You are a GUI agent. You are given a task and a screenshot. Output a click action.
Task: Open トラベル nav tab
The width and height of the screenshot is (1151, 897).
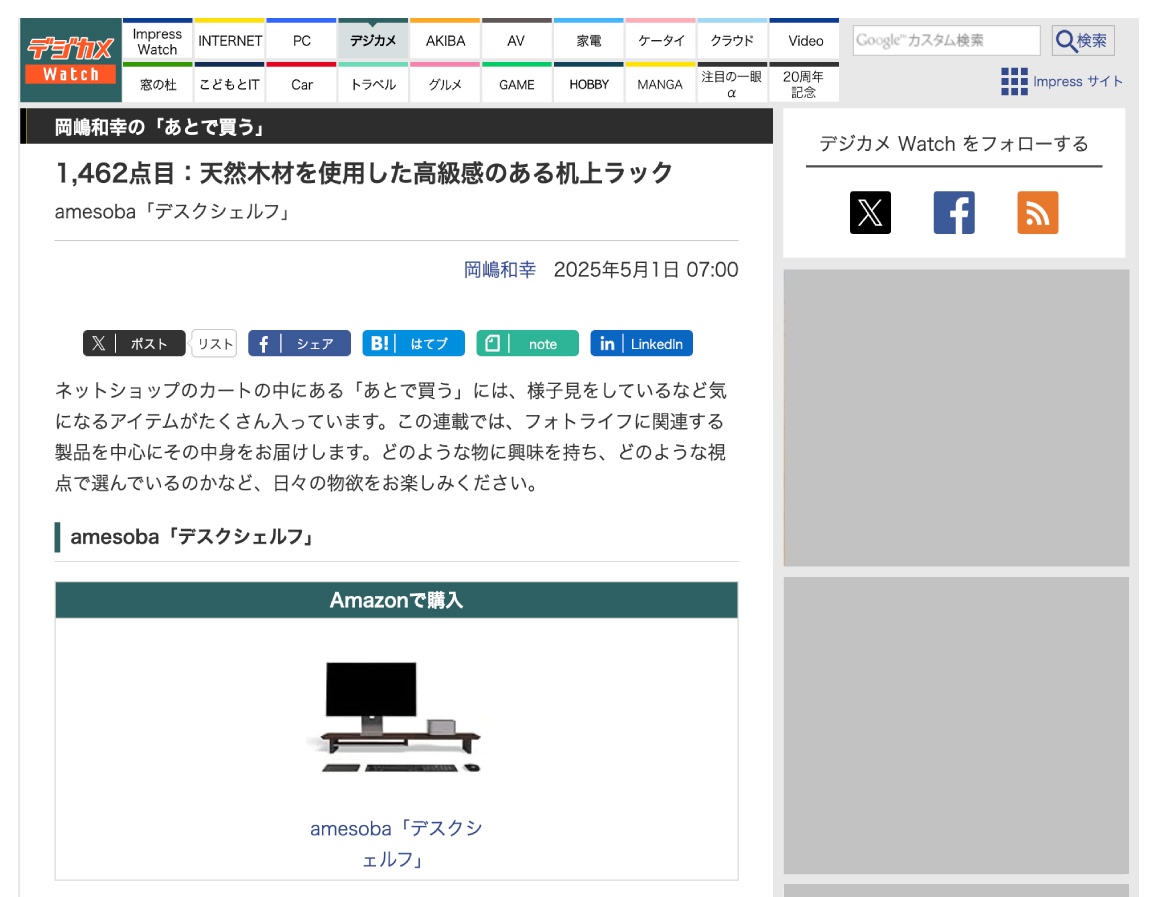373,84
